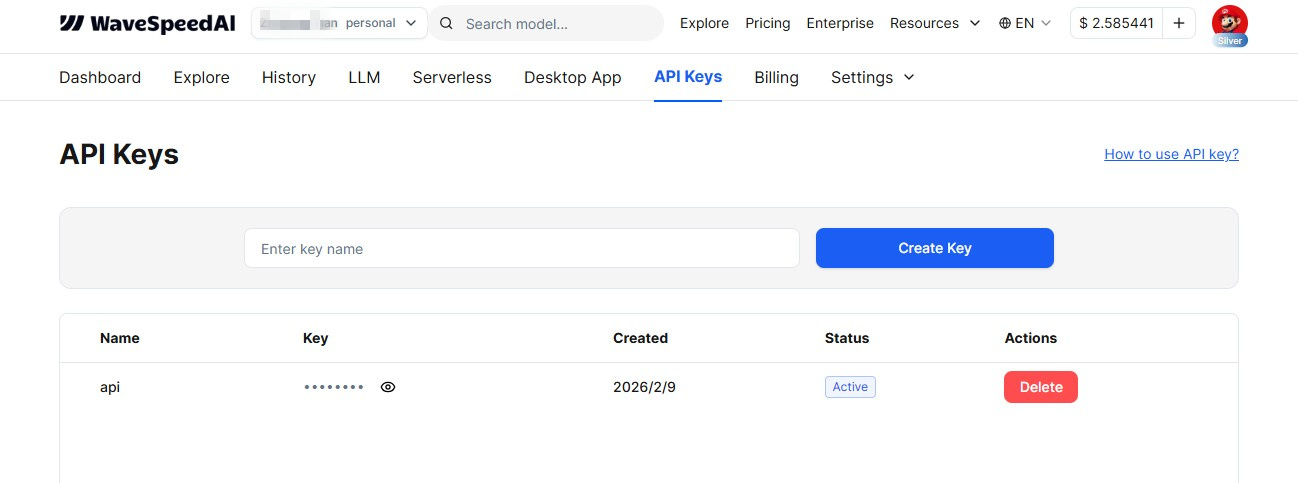
Task: Expand the Settings tab dropdown
Action: tap(873, 77)
